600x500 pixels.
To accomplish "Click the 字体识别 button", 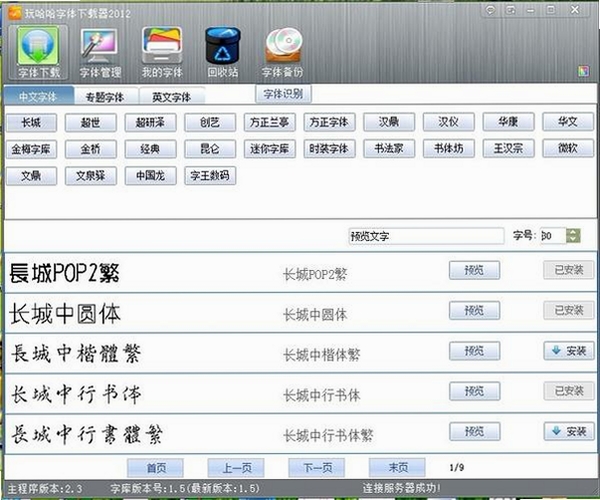I will click(283, 94).
